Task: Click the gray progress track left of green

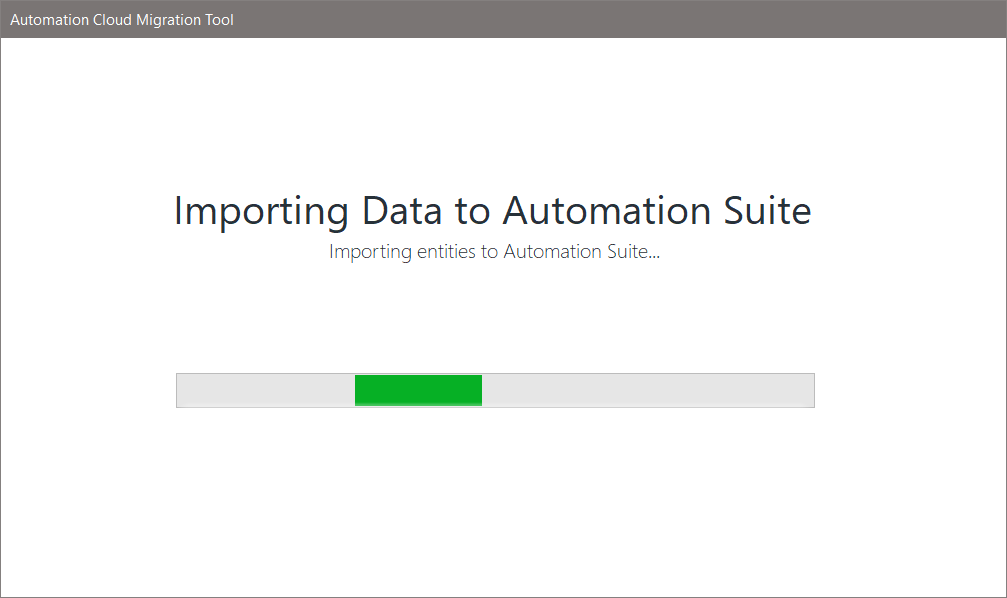Action: [266, 390]
